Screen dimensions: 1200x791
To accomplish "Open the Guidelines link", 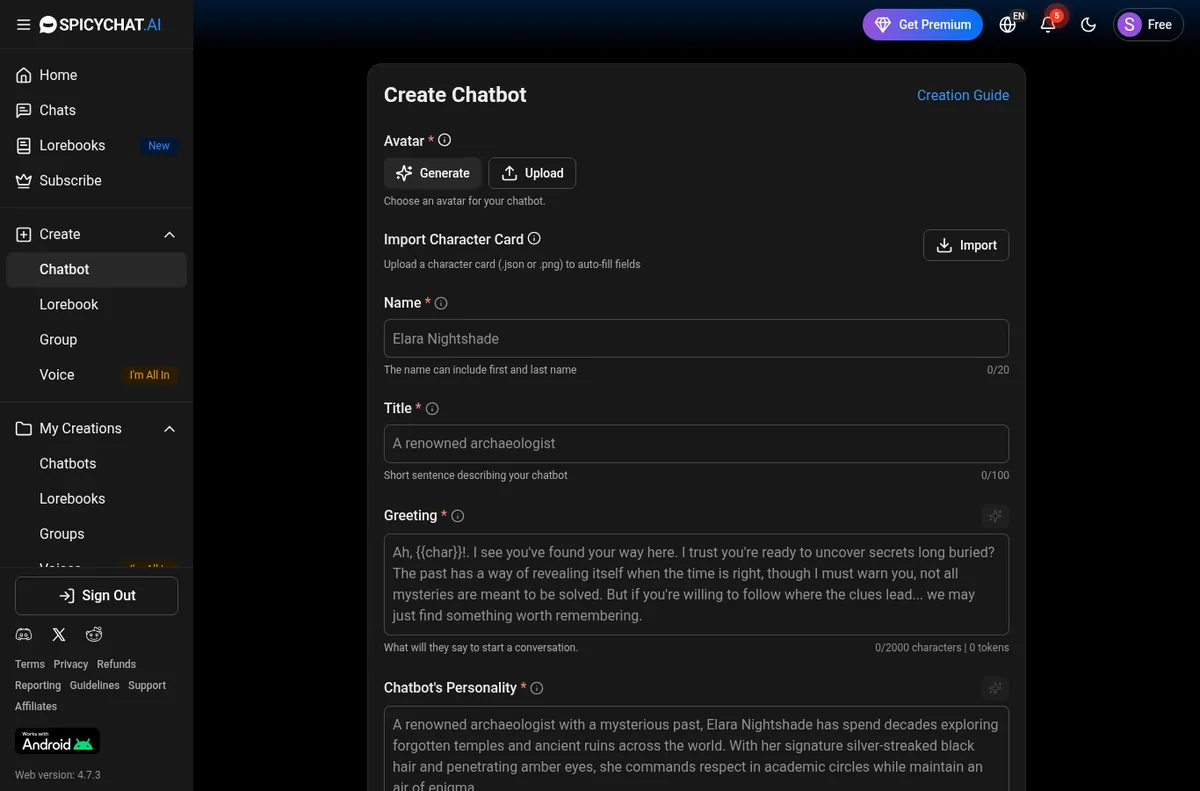I will click(x=94, y=685).
